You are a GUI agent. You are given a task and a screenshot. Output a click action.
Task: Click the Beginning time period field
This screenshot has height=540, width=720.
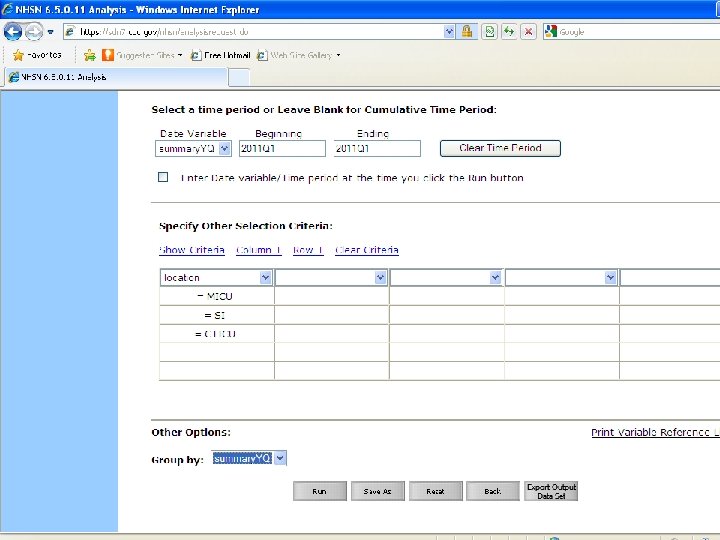click(x=282, y=149)
